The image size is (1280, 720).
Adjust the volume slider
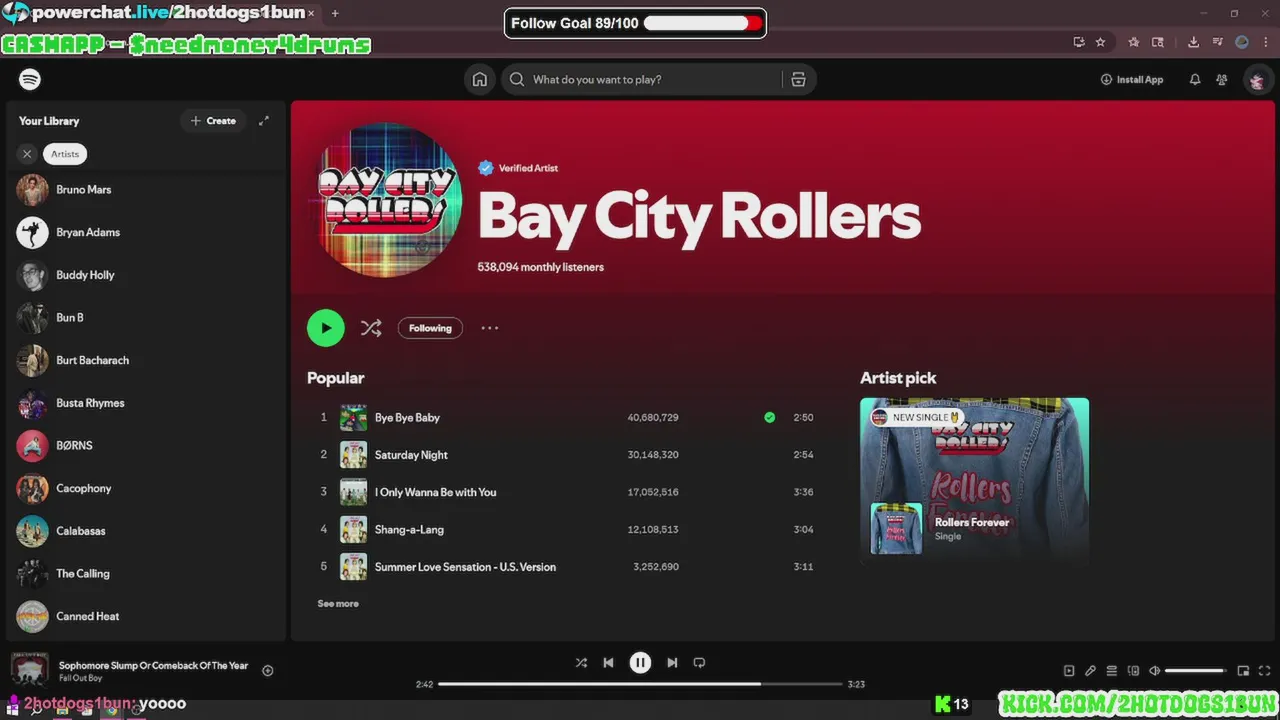pos(1195,671)
